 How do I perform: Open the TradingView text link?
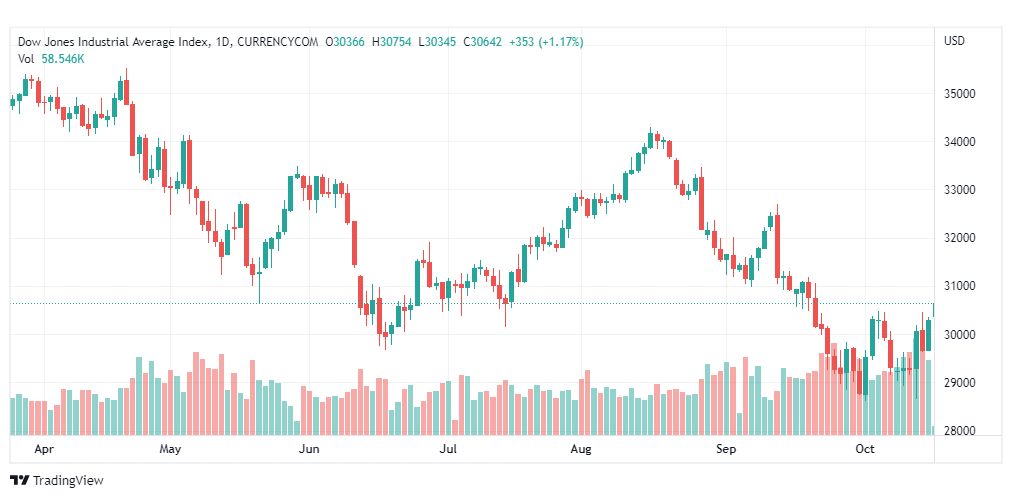[x=68, y=481]
